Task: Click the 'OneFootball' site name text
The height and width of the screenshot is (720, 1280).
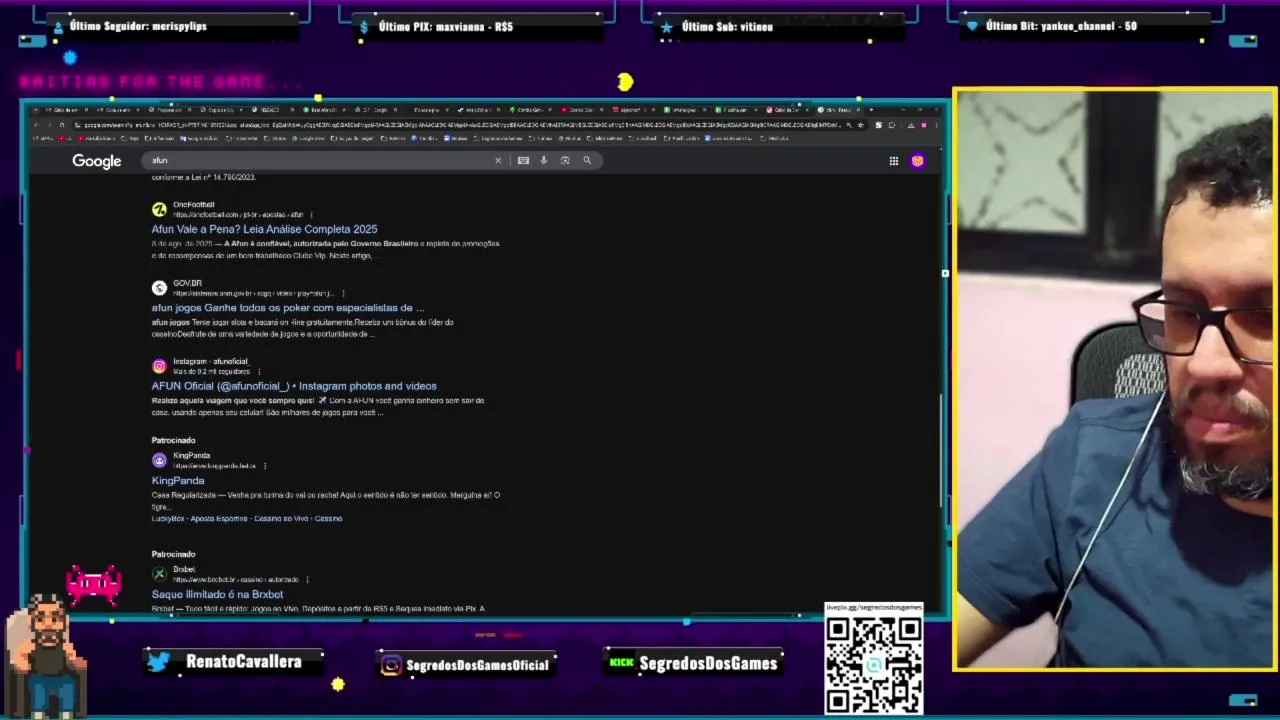Action: tap(194, 205)
